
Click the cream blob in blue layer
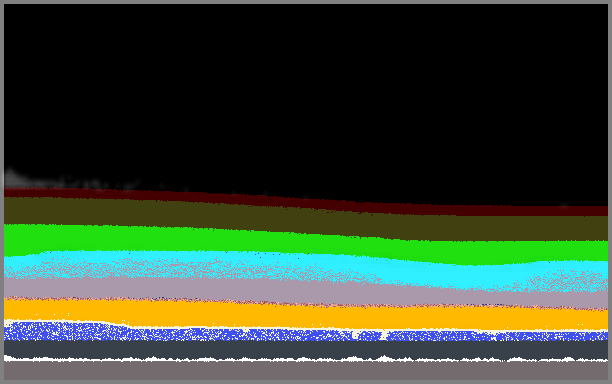click(384, 335)
